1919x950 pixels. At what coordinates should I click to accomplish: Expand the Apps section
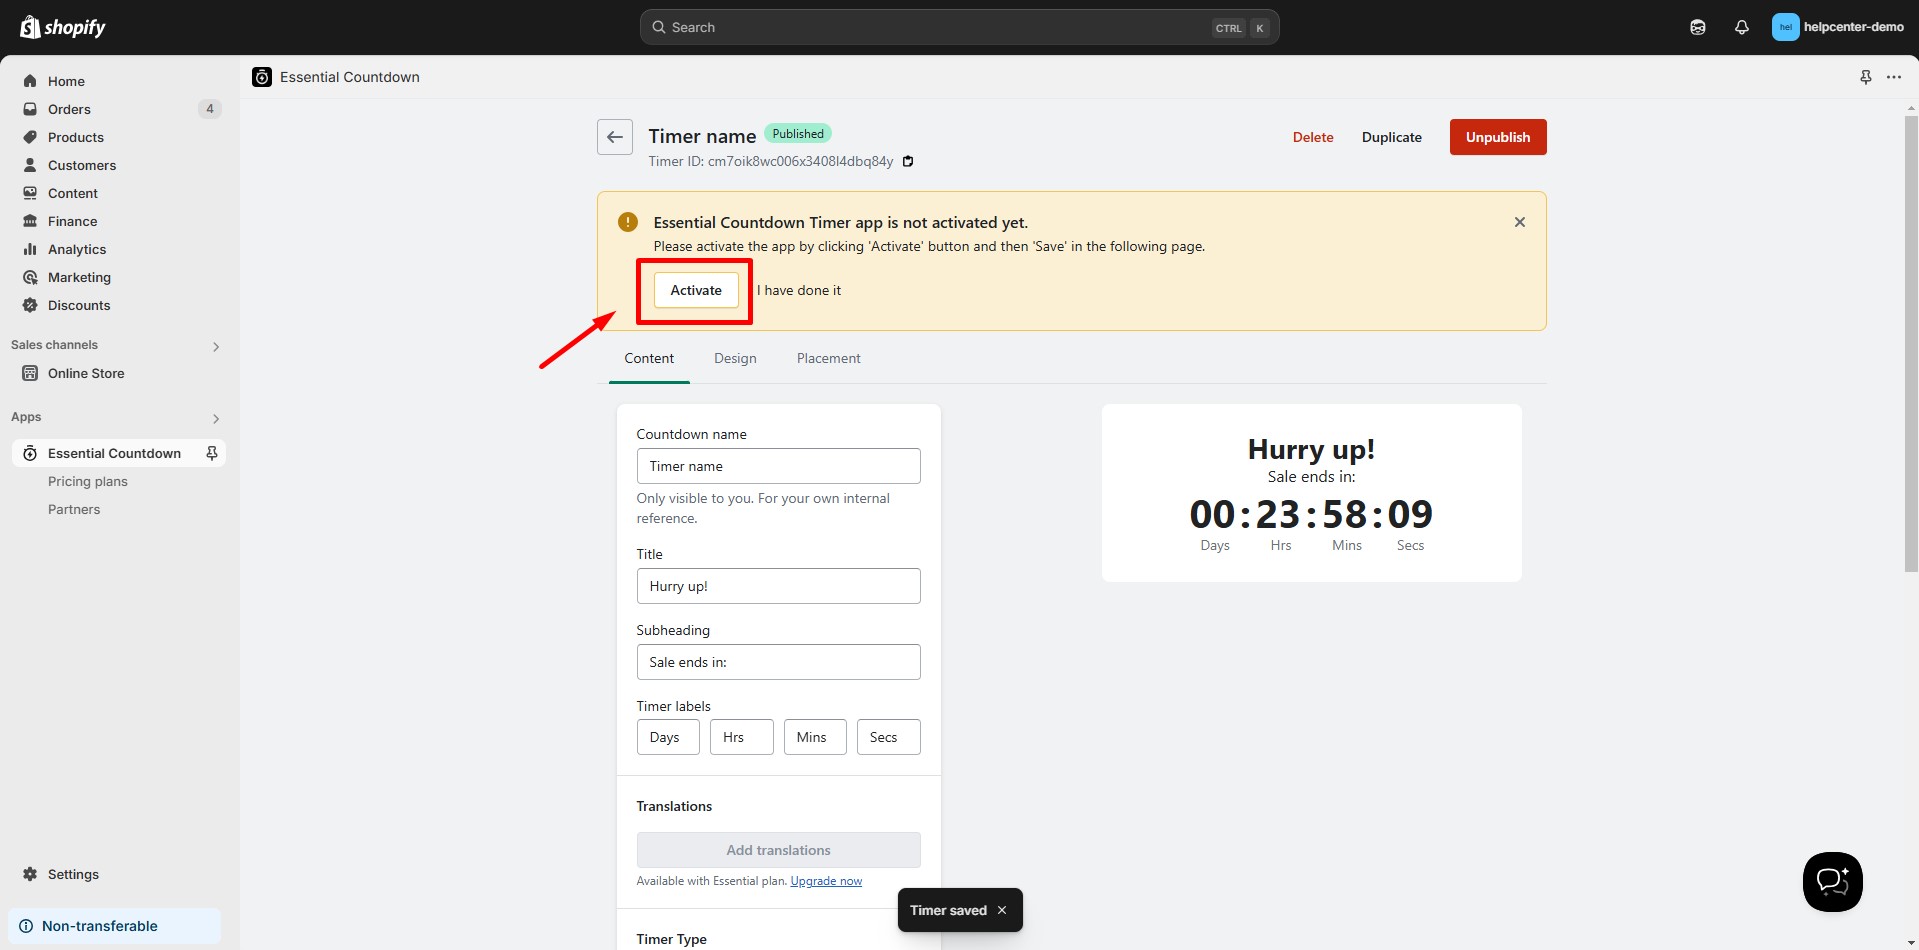pos(216,419)
